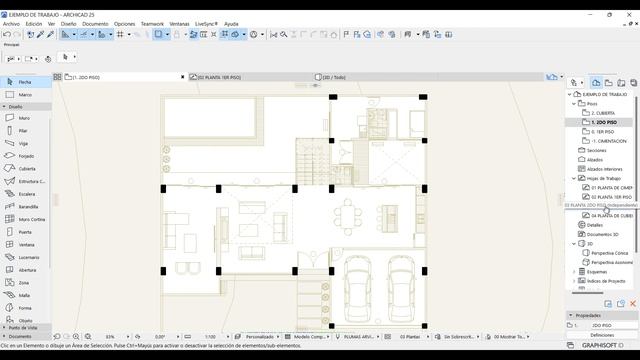
Task: Choose the Puerta door tool
Action: pos(25,232)
